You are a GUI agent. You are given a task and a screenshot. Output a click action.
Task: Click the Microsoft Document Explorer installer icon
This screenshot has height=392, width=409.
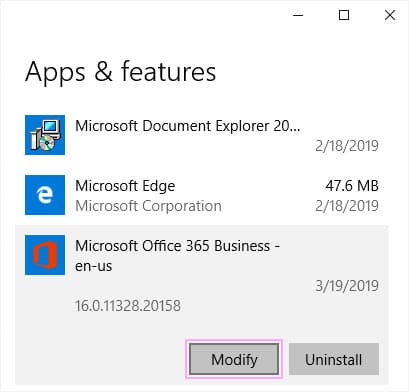[45, 135]
